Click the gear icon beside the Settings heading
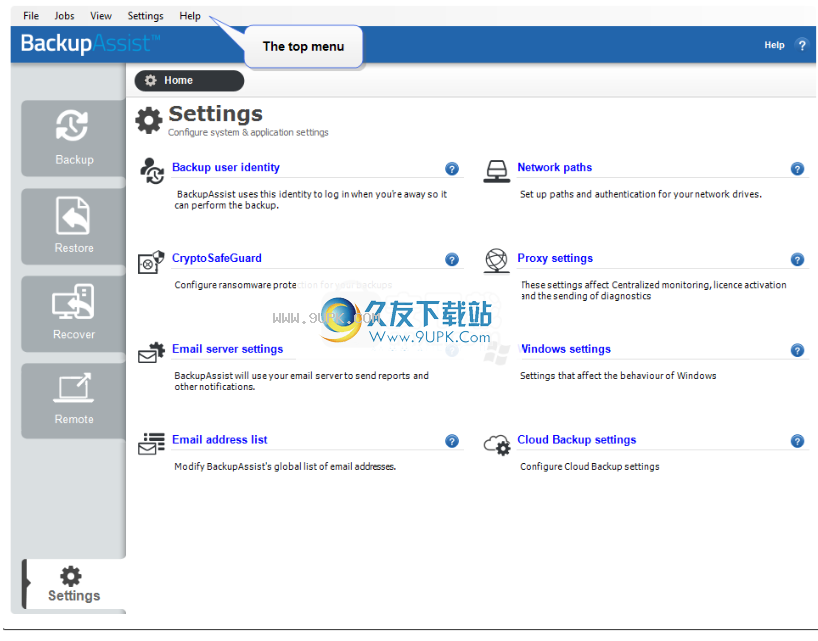 149,120
